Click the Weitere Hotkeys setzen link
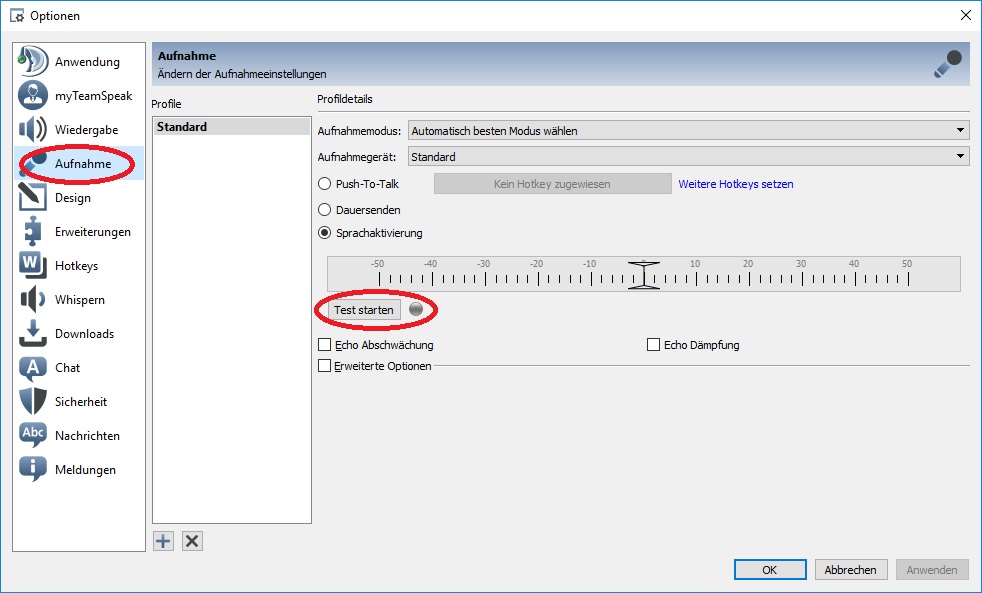 click(x=735, y=184)
